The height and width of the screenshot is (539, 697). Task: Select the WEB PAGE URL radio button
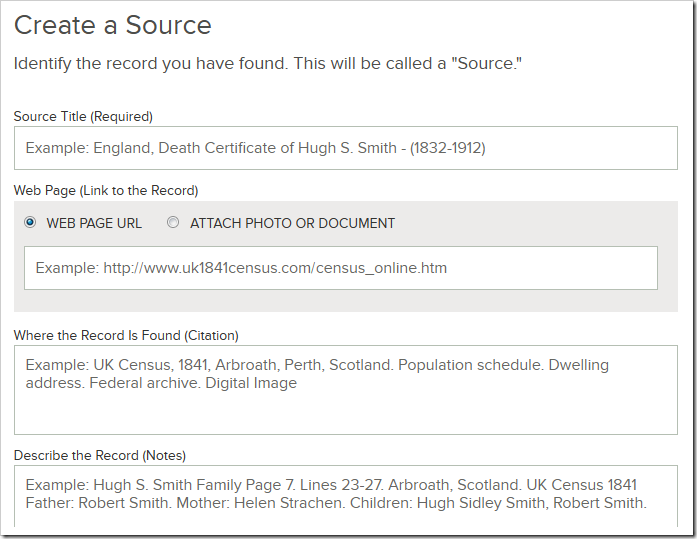tap(30, 223)
